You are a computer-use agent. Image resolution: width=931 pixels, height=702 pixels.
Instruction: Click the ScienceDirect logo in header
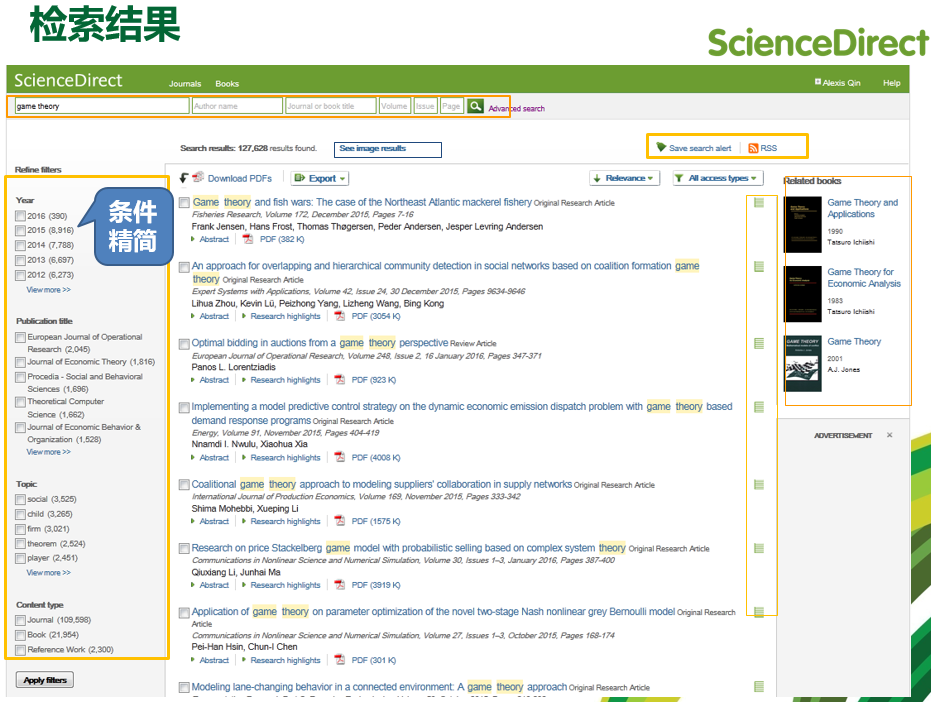(x=68, y=80)
